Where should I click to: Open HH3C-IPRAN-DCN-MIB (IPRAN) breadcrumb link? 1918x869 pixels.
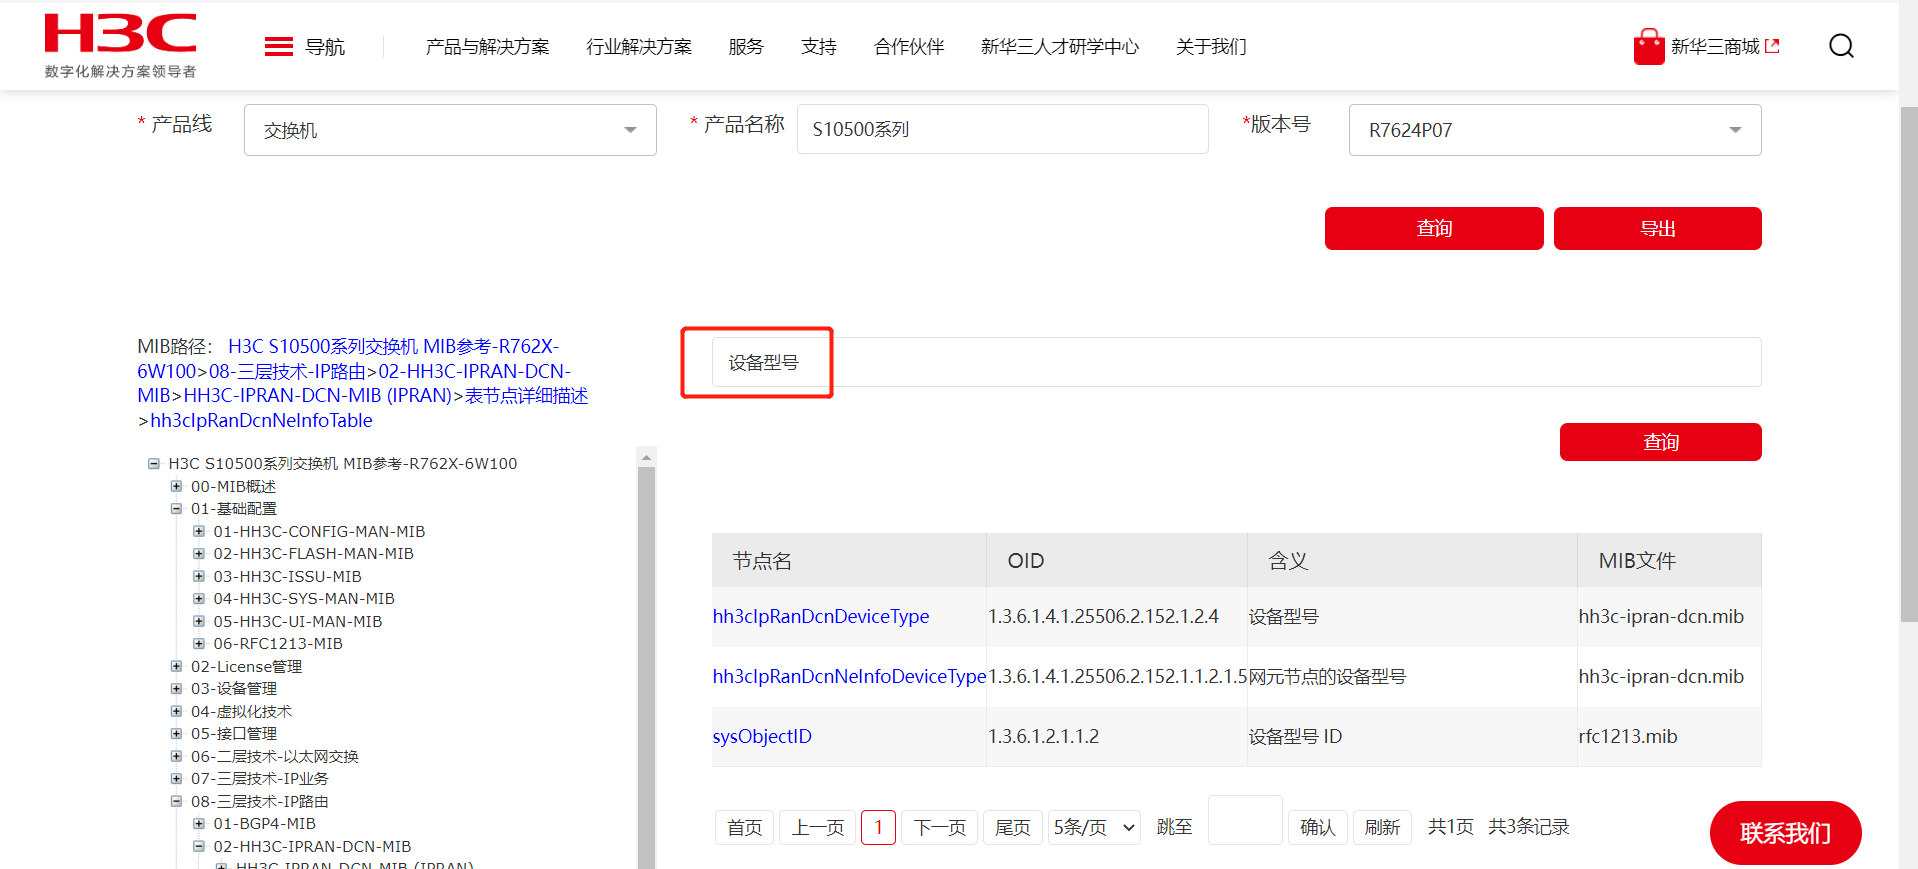click(x=318, y=396)
